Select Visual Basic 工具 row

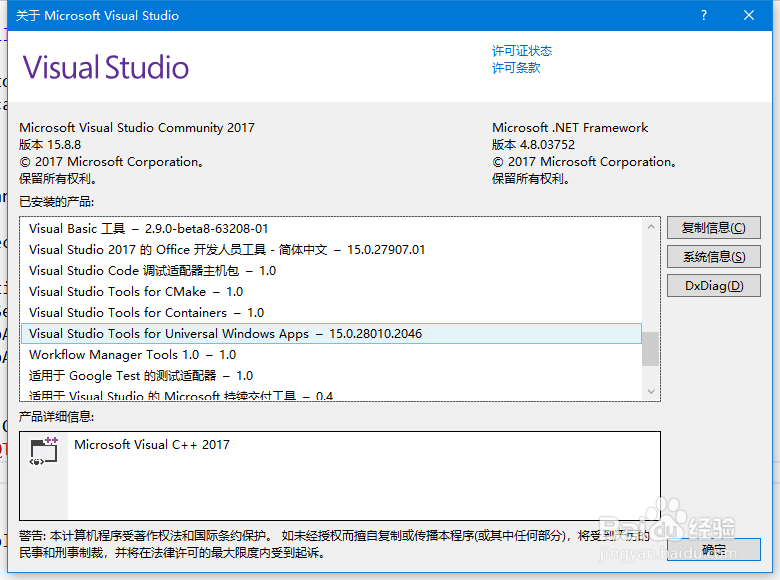(x=331, y=229)
